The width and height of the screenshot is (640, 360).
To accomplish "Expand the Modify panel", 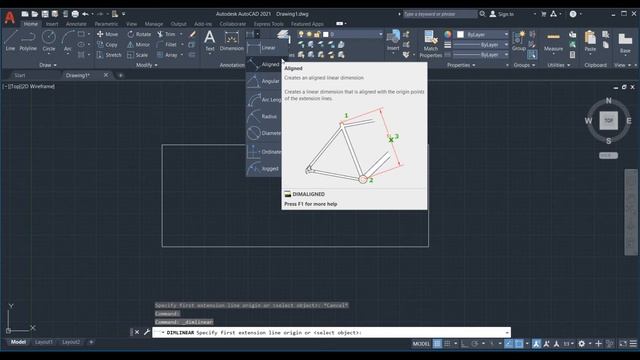I will click(147, 65).
